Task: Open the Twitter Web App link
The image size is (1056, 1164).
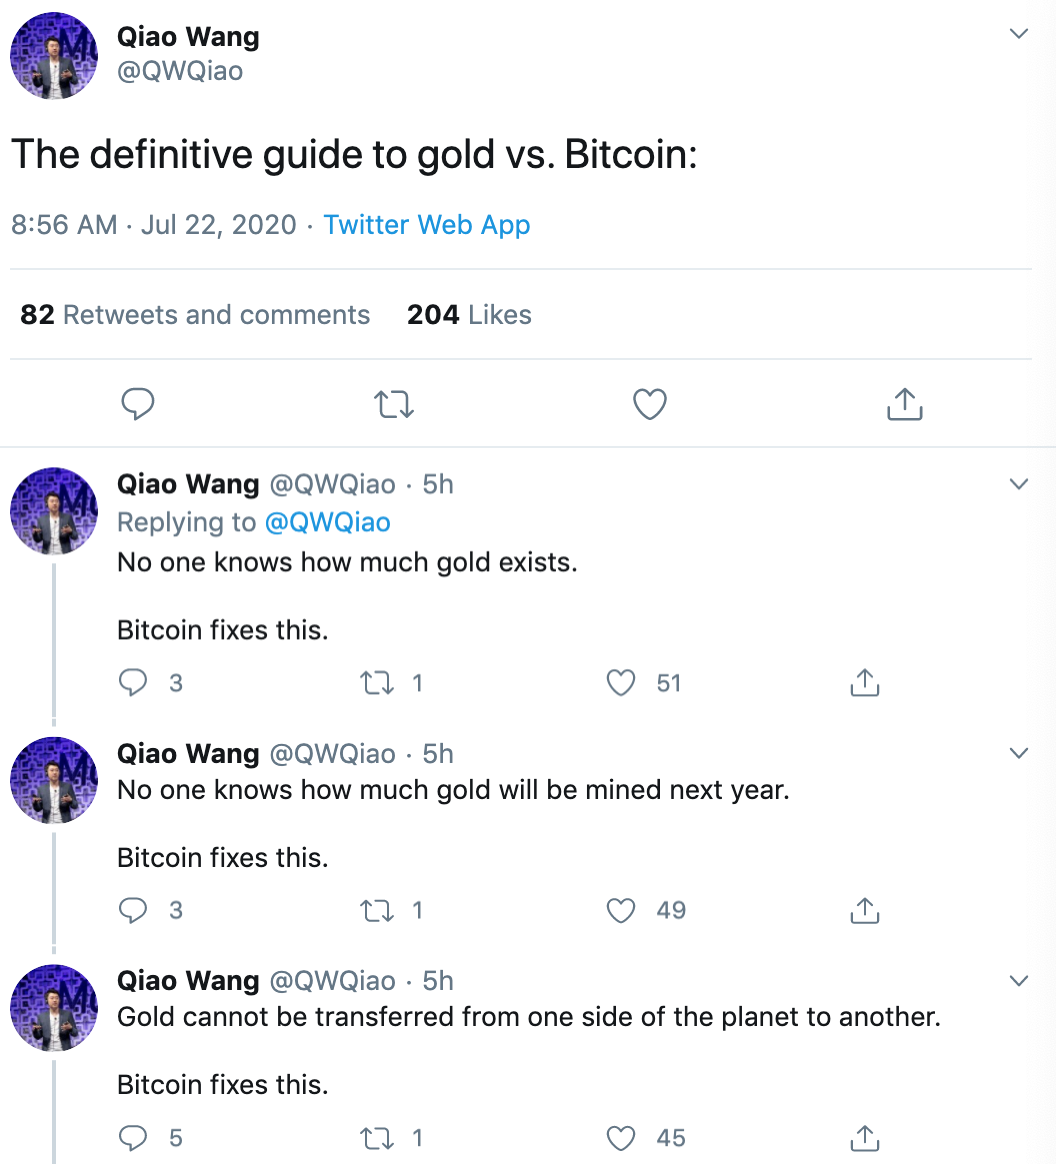Action: coord(427,224)
